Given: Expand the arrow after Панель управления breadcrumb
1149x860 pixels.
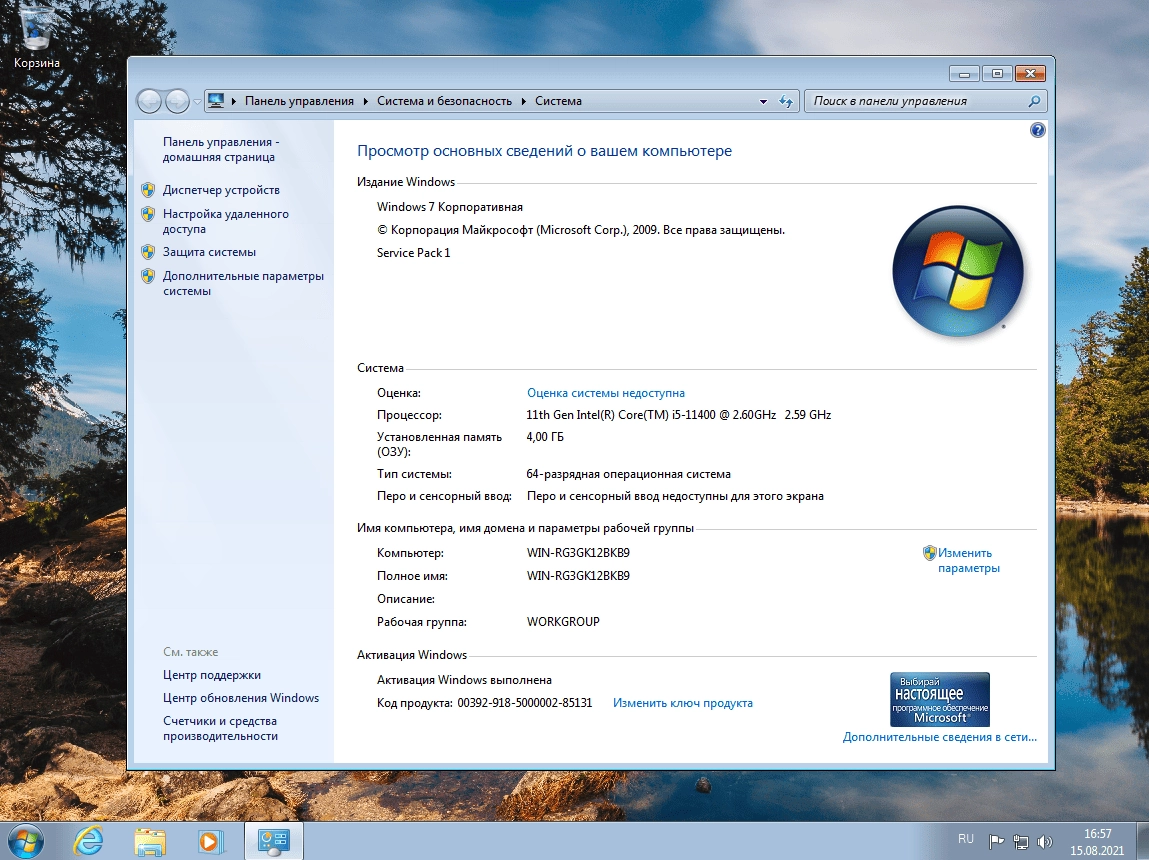Looking at the screenshot, I should click(x=365, y=101).
